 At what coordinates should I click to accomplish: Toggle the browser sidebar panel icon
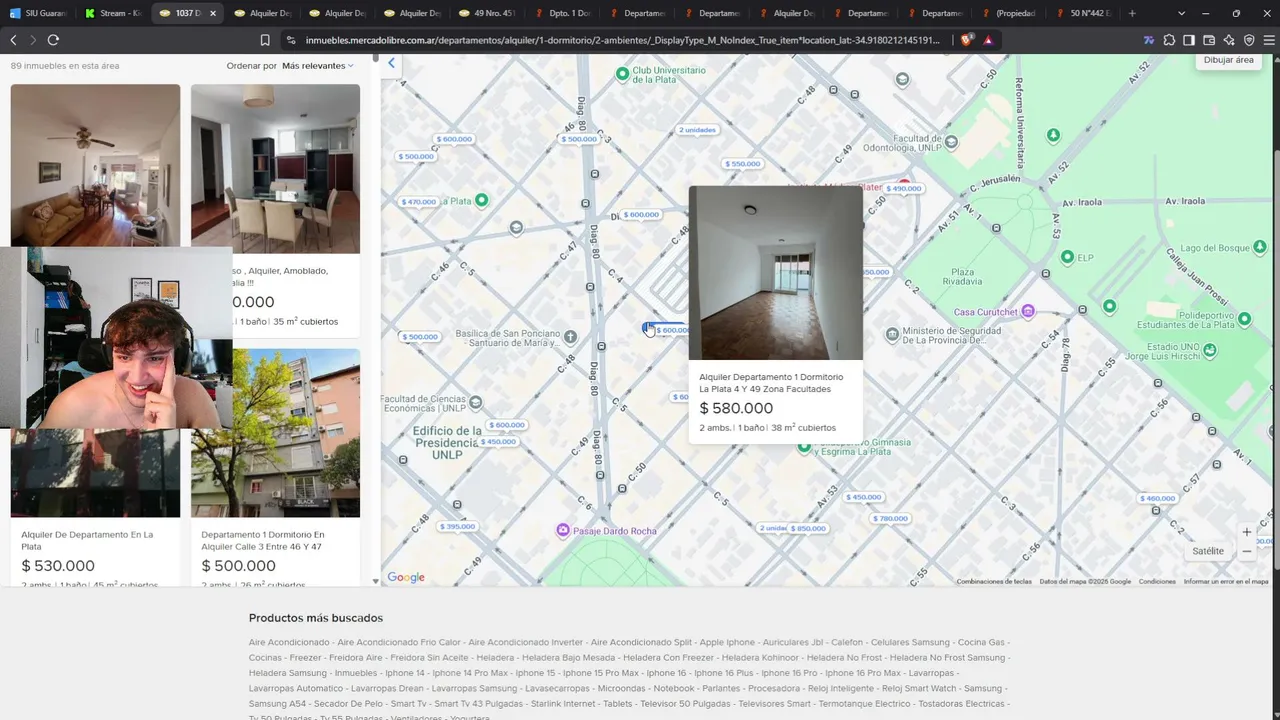point(1189,40)
